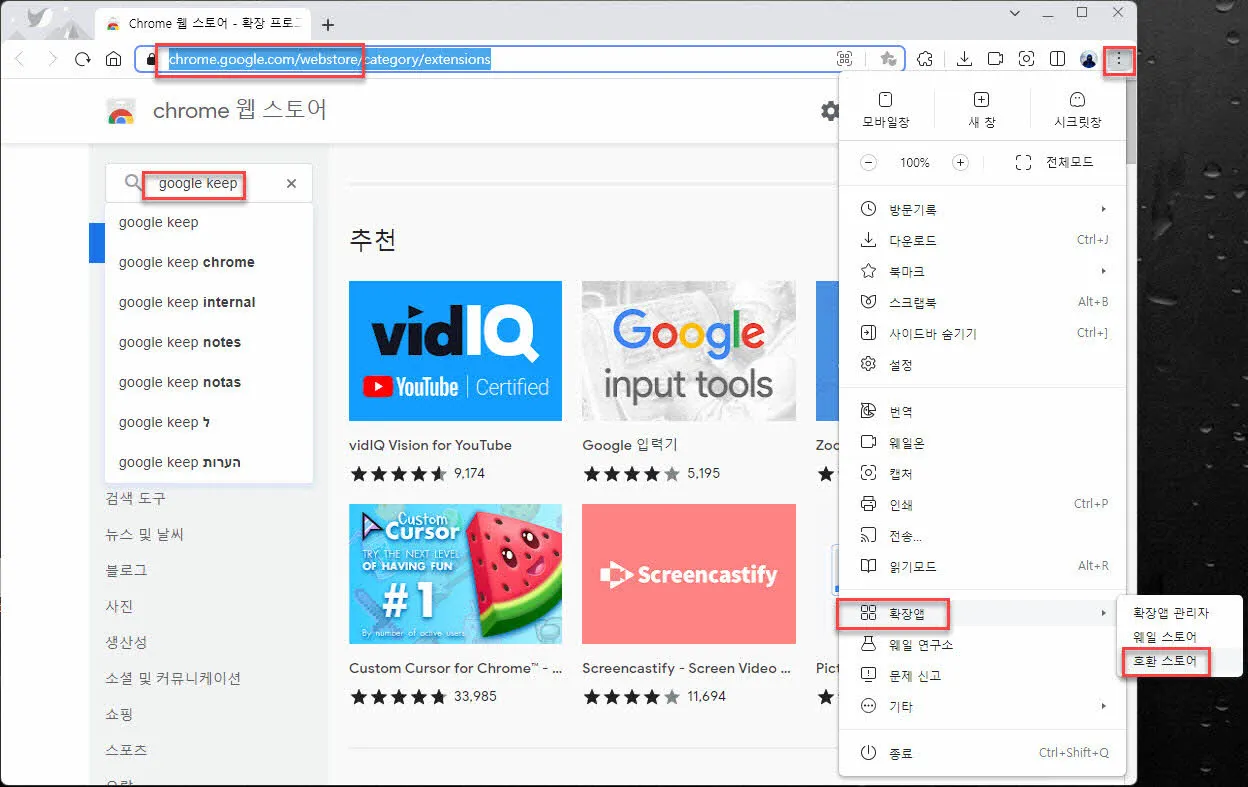Select 캡처 capture menu item

click(983, 473)
